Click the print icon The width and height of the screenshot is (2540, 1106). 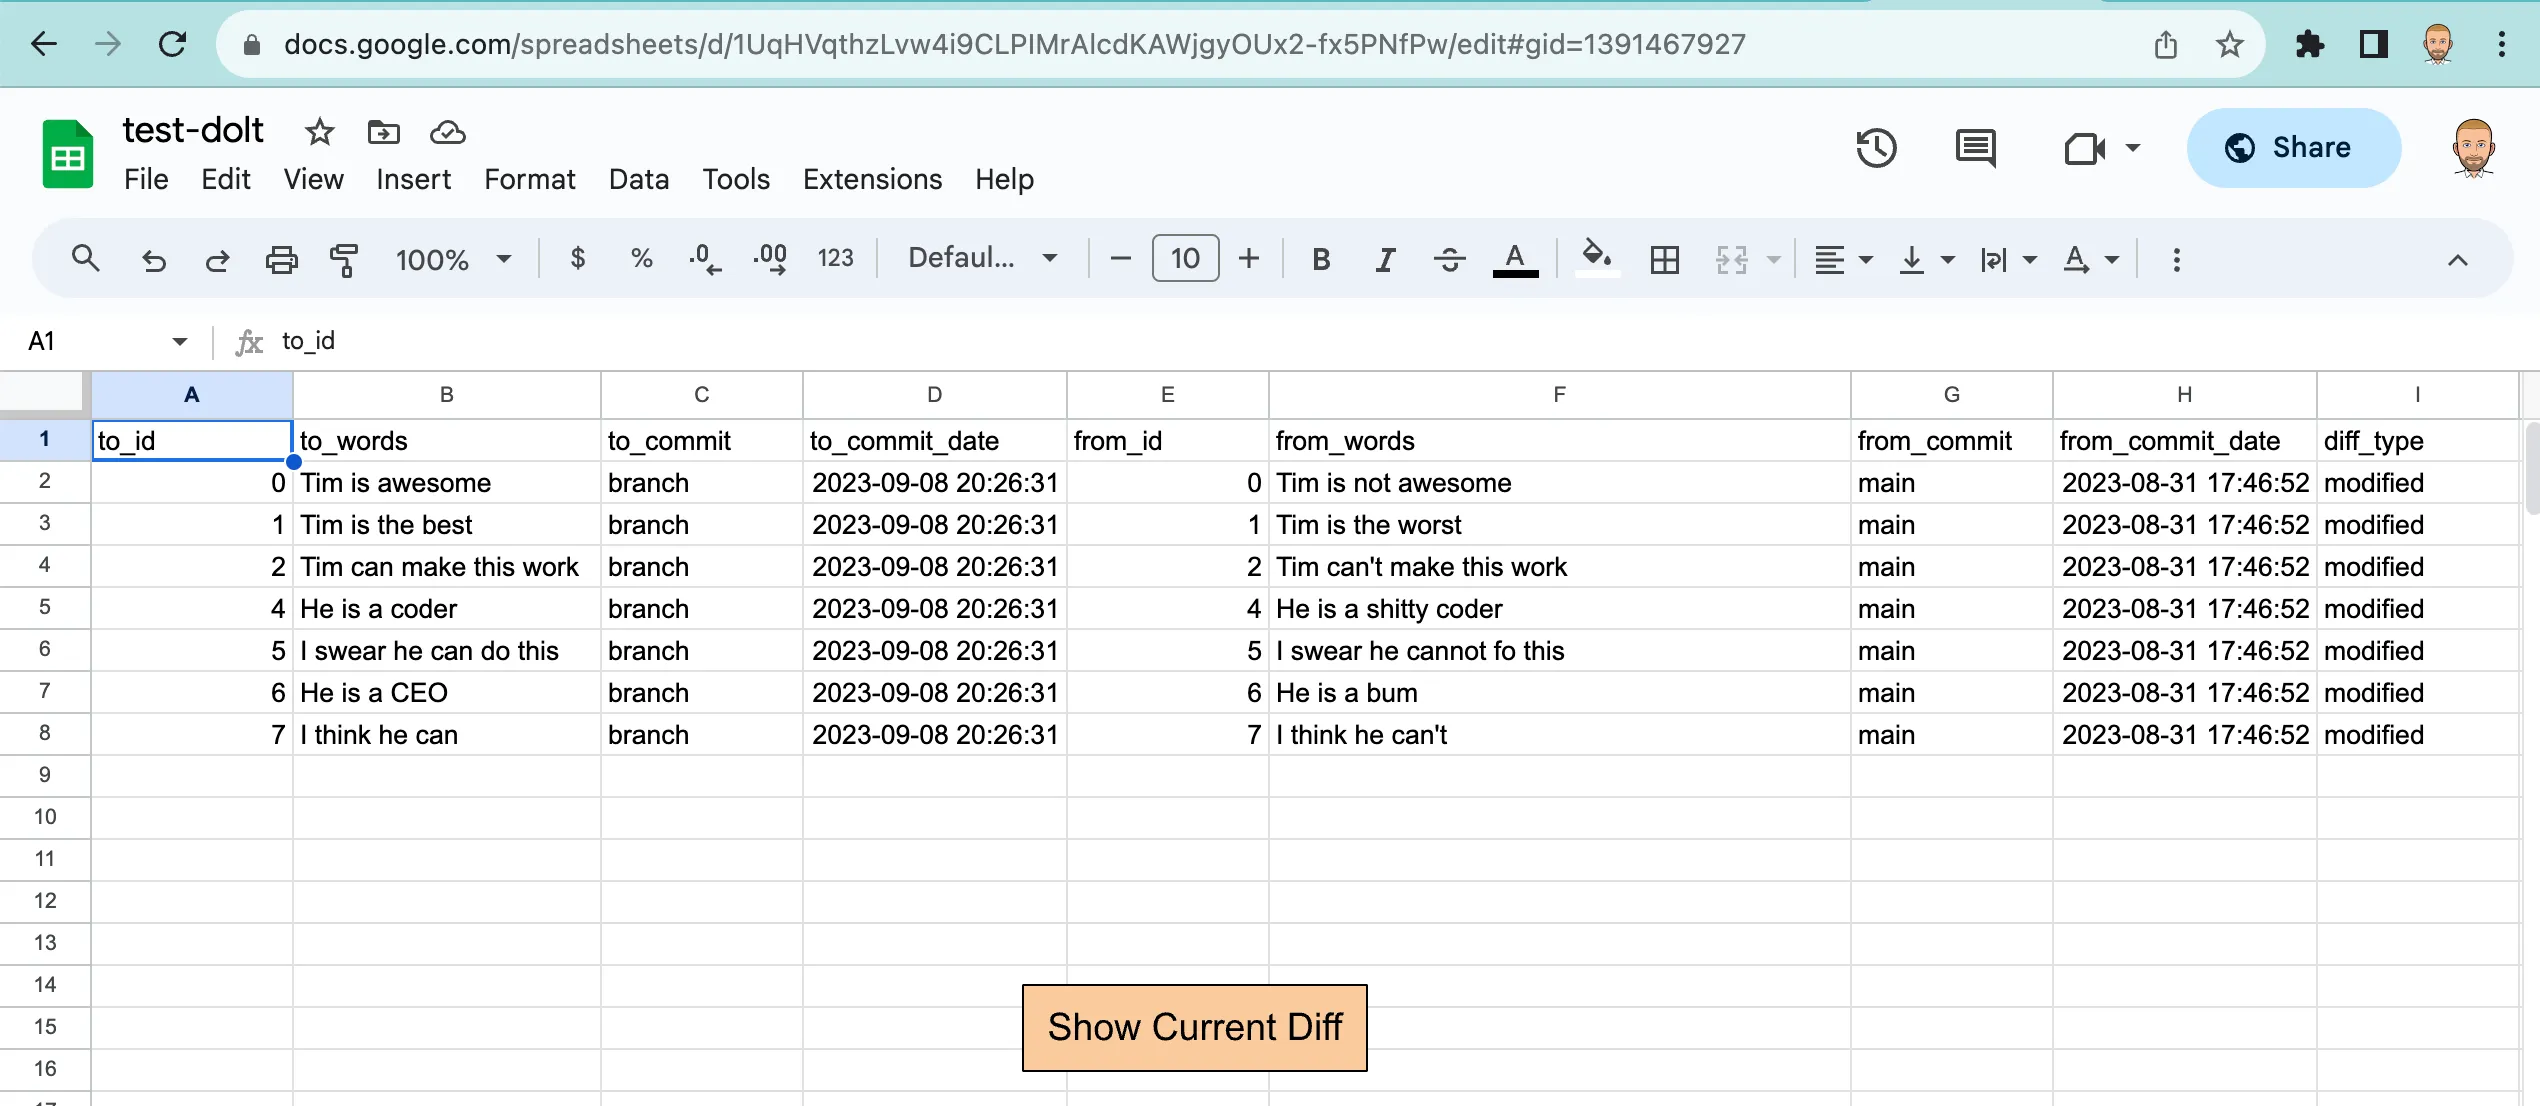point(282,259)
